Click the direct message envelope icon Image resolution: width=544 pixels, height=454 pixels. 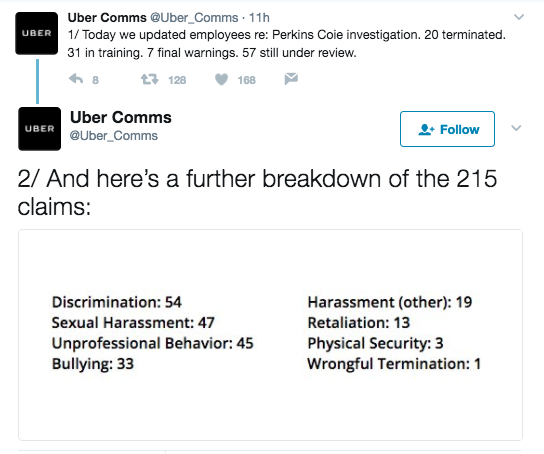pyautogui.click(x=291, y=79)
